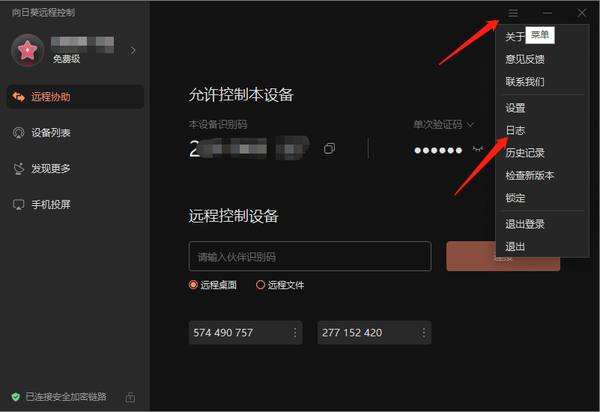This screenshot has width=600, height=412.
Task: Expand account details chevron arrow
Action: pyautogui.click(x=133, y=50)
